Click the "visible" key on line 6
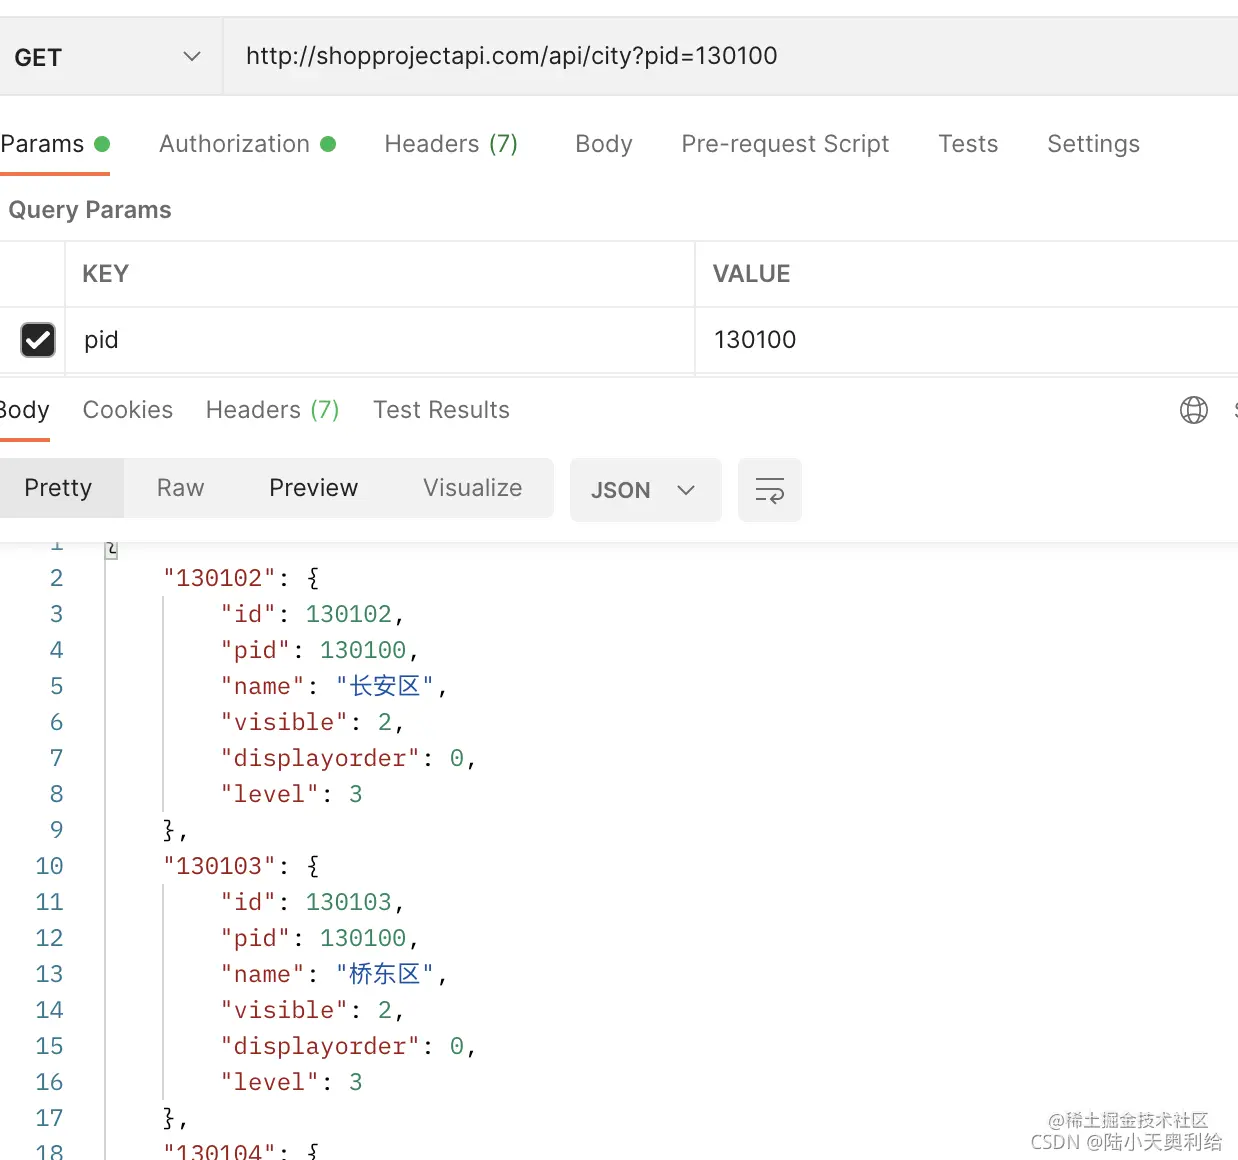The image size is (1238, 1160). click(x=284, y=722)
